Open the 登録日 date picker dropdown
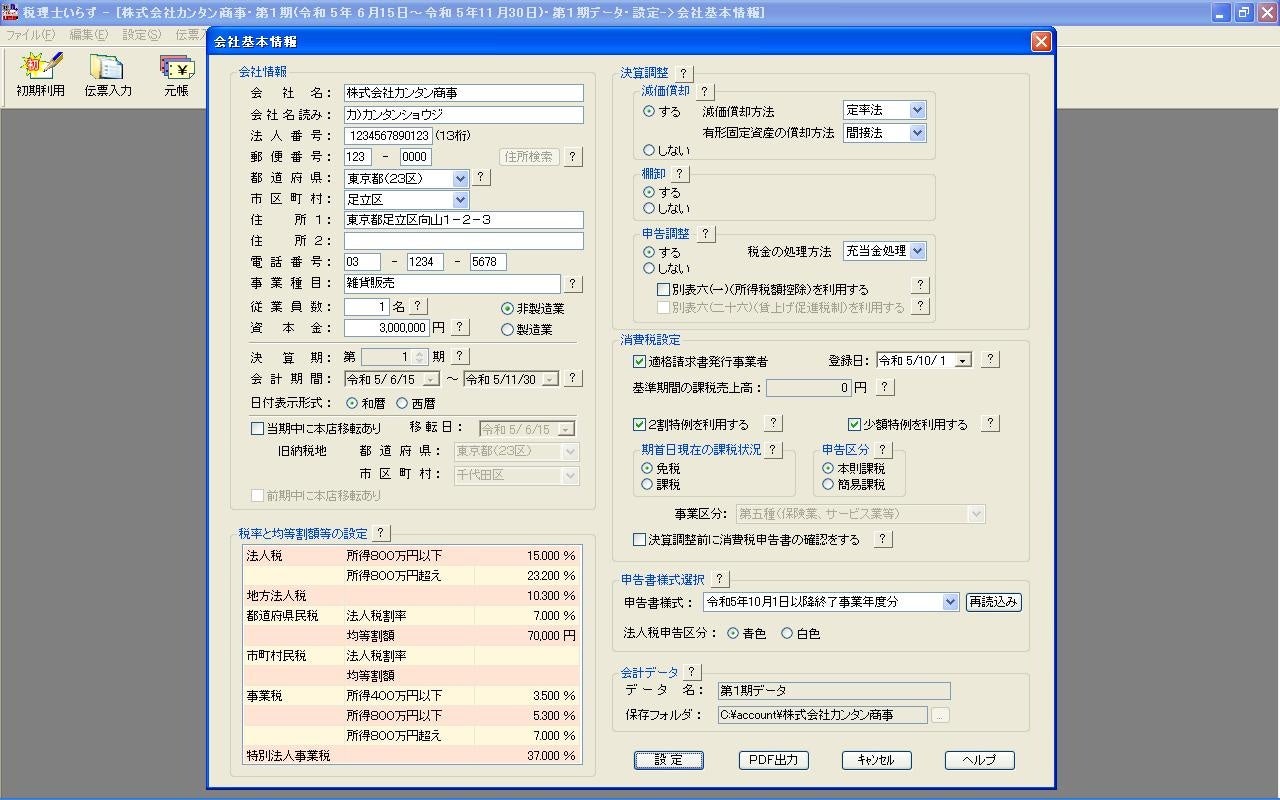The image size is (1280, 800). [963, 361]
